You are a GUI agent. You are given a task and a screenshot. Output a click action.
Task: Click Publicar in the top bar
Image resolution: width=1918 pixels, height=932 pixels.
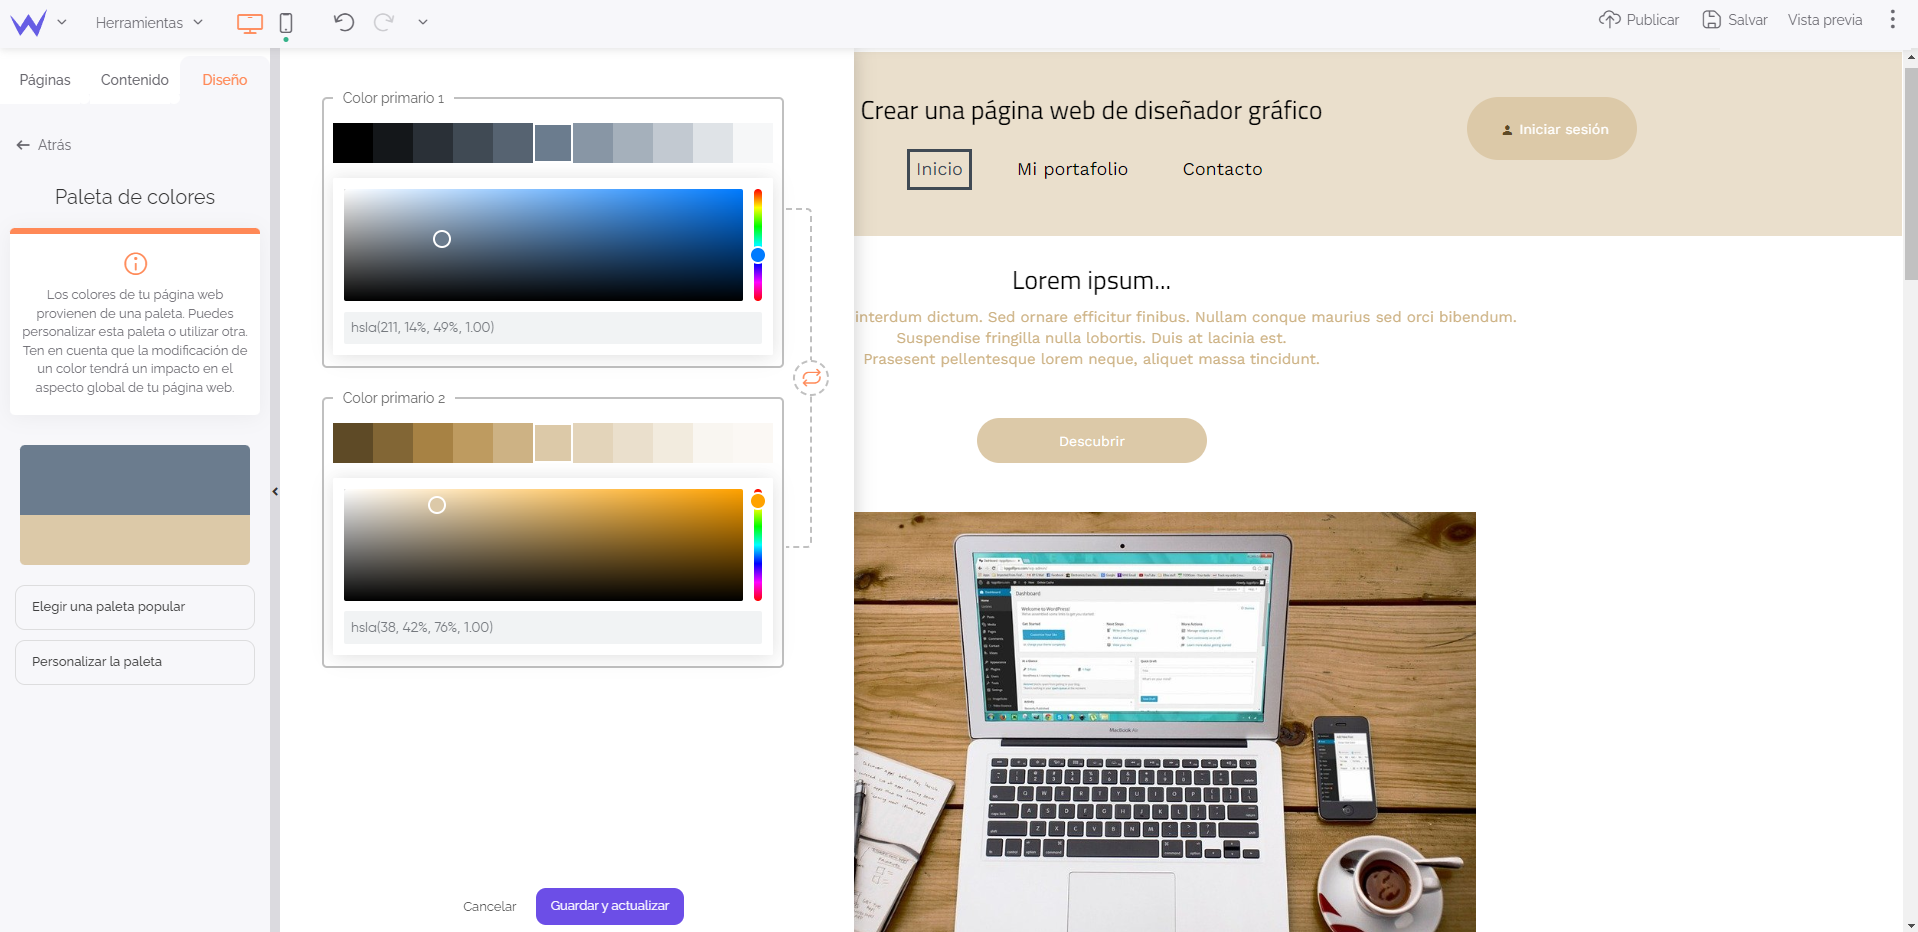(1639, 20)
